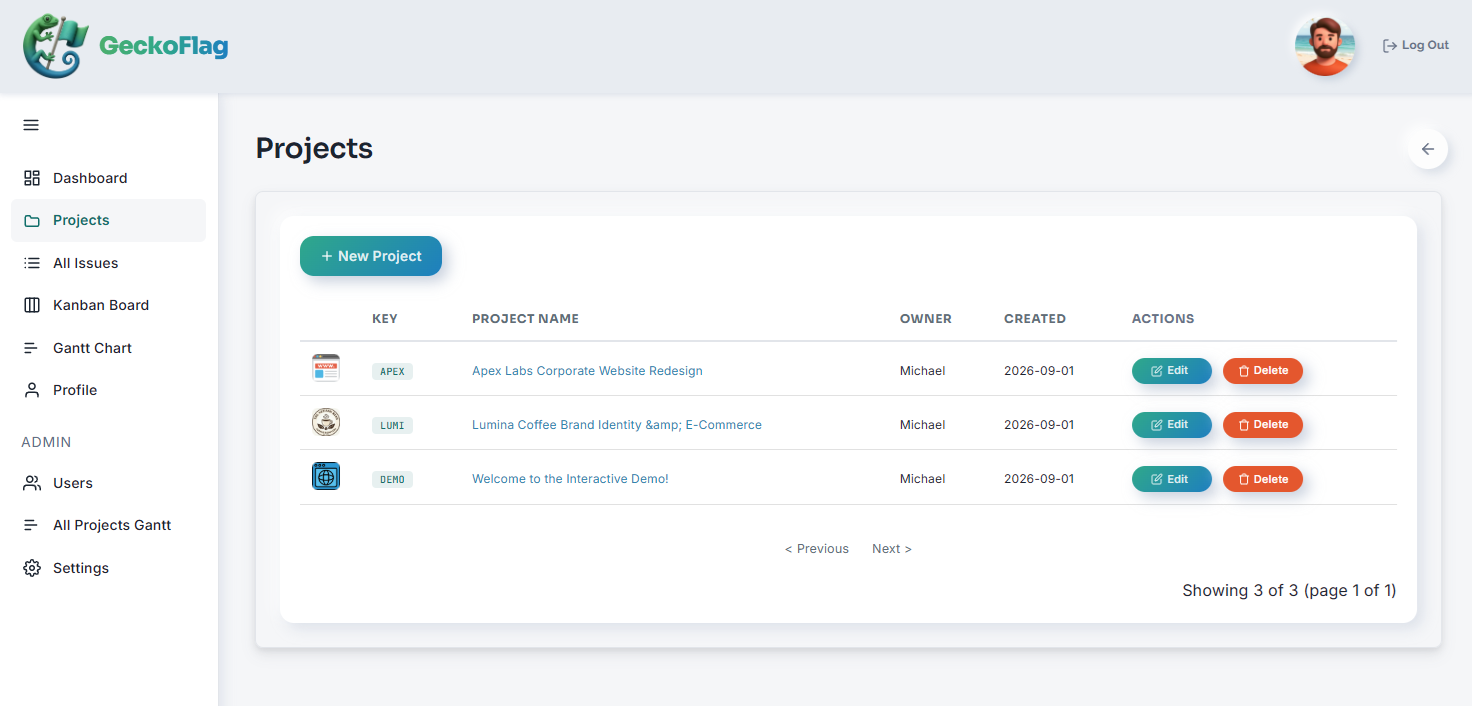Open Welcome to the Interactive Demo link
This screenshot has width=1472, height=706.
570,479
